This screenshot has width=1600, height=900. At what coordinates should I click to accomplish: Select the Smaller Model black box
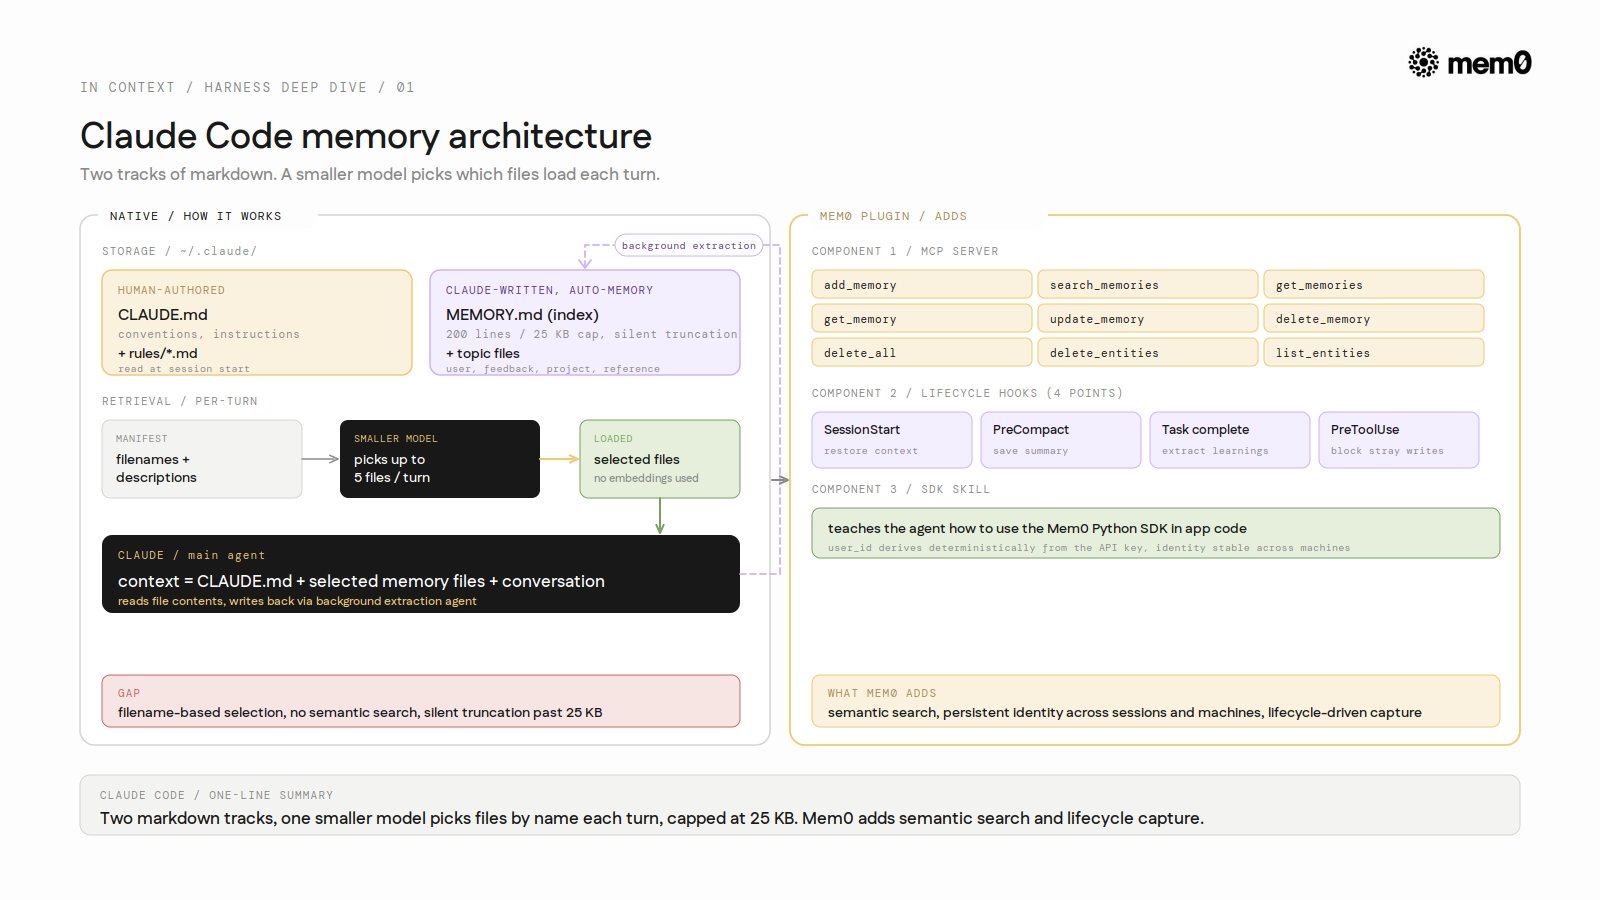tap(440, 459)
